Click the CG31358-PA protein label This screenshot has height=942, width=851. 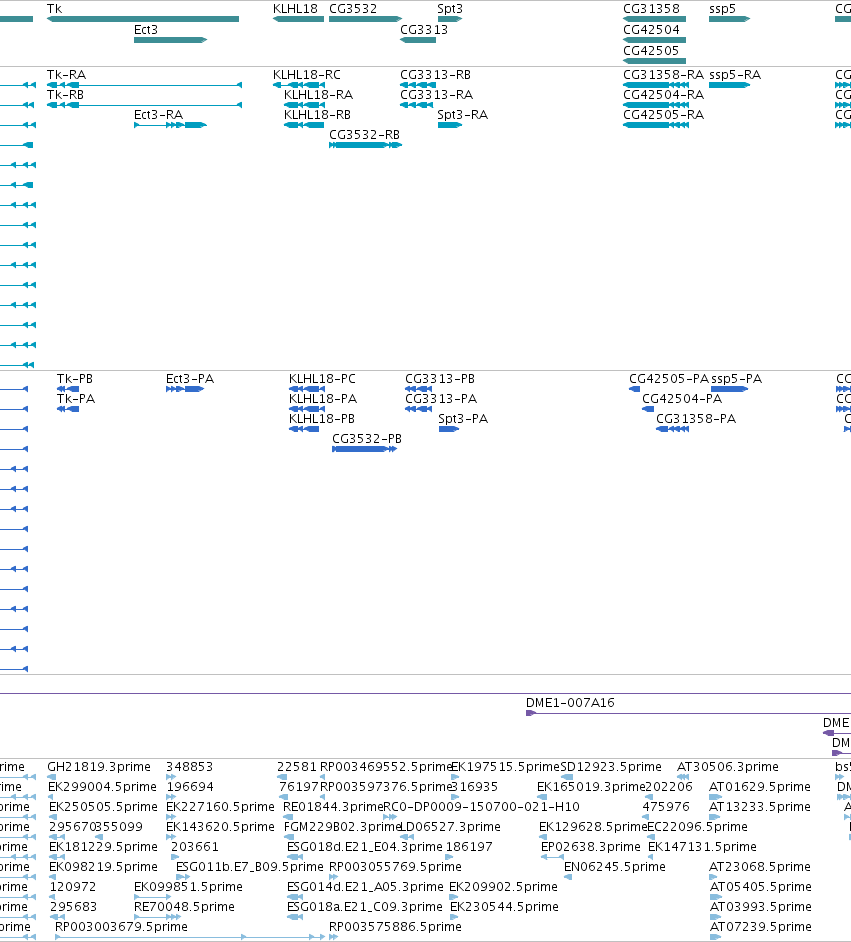tap(695, 419)
